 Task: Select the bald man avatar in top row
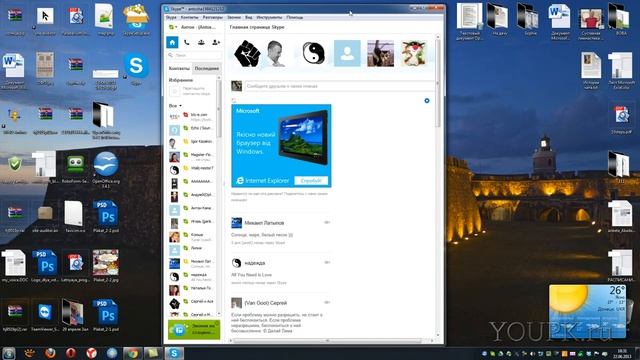click(x=276, y=53)
